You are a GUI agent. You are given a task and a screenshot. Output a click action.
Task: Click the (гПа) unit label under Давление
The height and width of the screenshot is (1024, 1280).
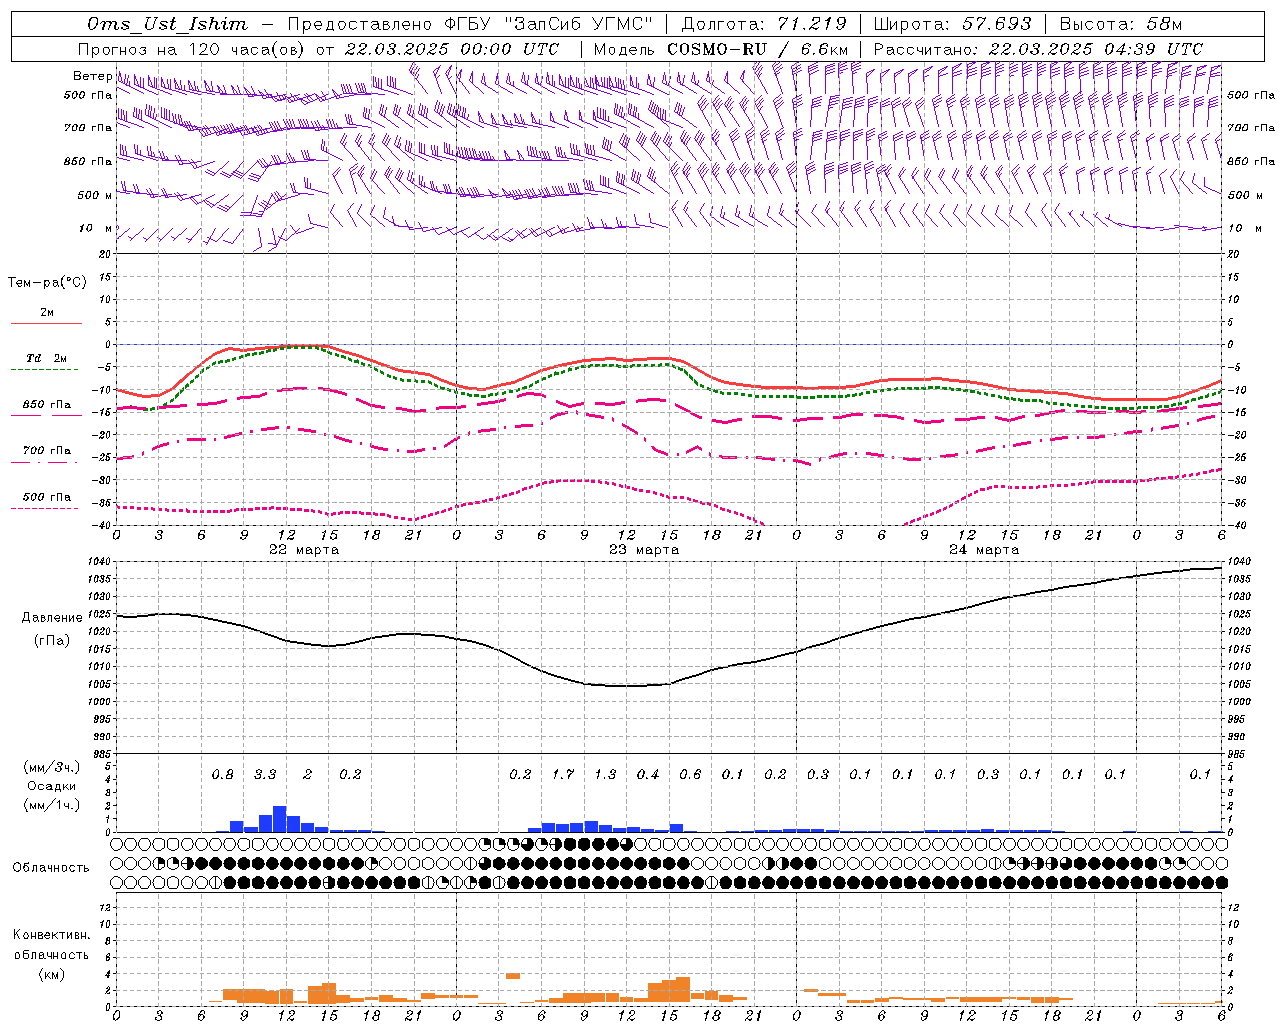pos(51,640)
